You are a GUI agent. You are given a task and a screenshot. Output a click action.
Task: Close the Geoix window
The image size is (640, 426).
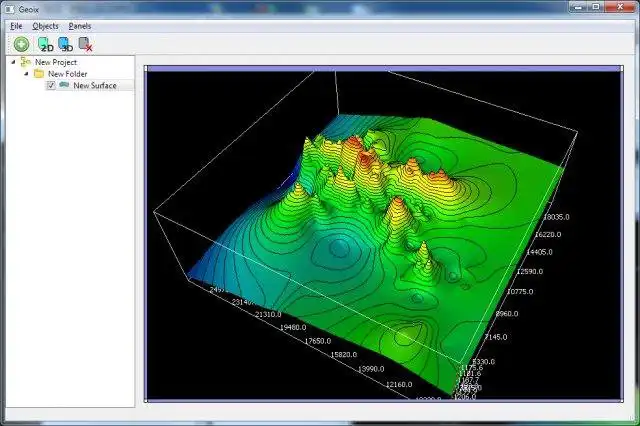tap(620, 7)
